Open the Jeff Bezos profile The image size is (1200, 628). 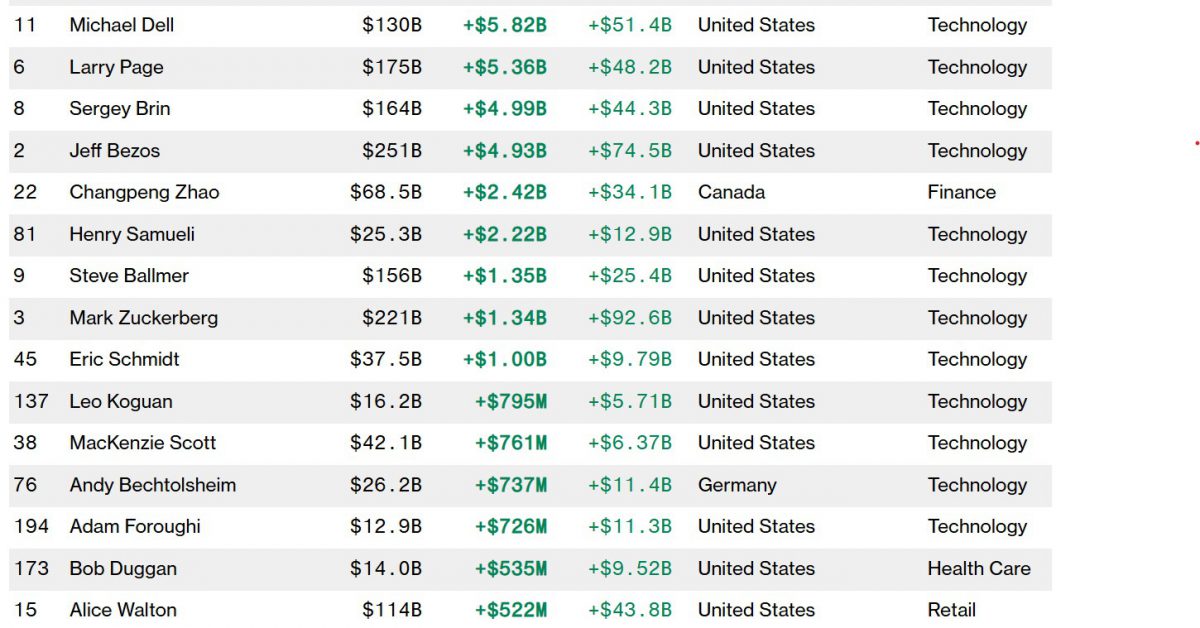pyautogui.click(x=114, y=151)
